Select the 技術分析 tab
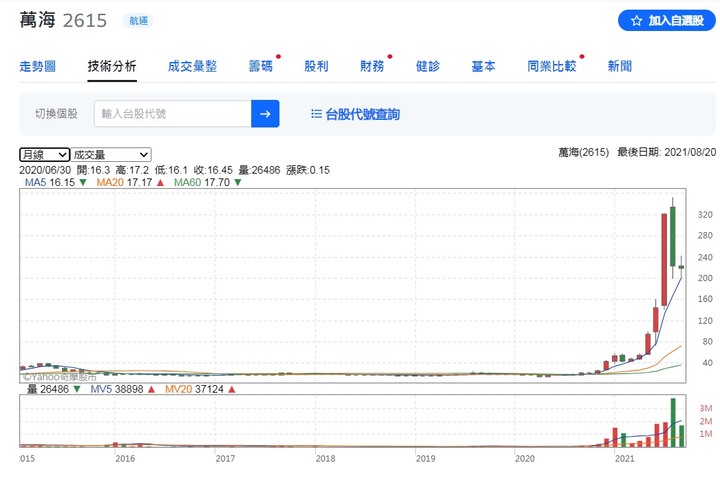This screenshot has width=720, height=485. click(112, 66)
